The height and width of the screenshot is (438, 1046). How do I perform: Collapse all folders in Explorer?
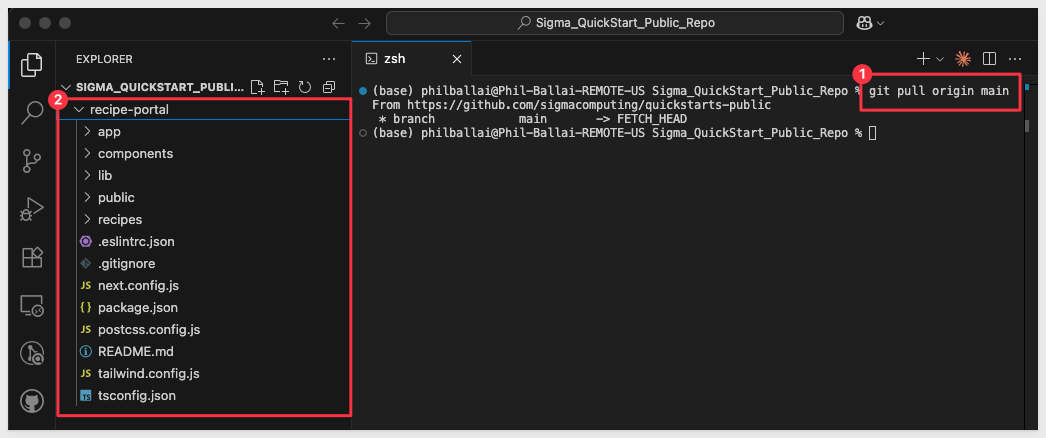pos(328,87)
